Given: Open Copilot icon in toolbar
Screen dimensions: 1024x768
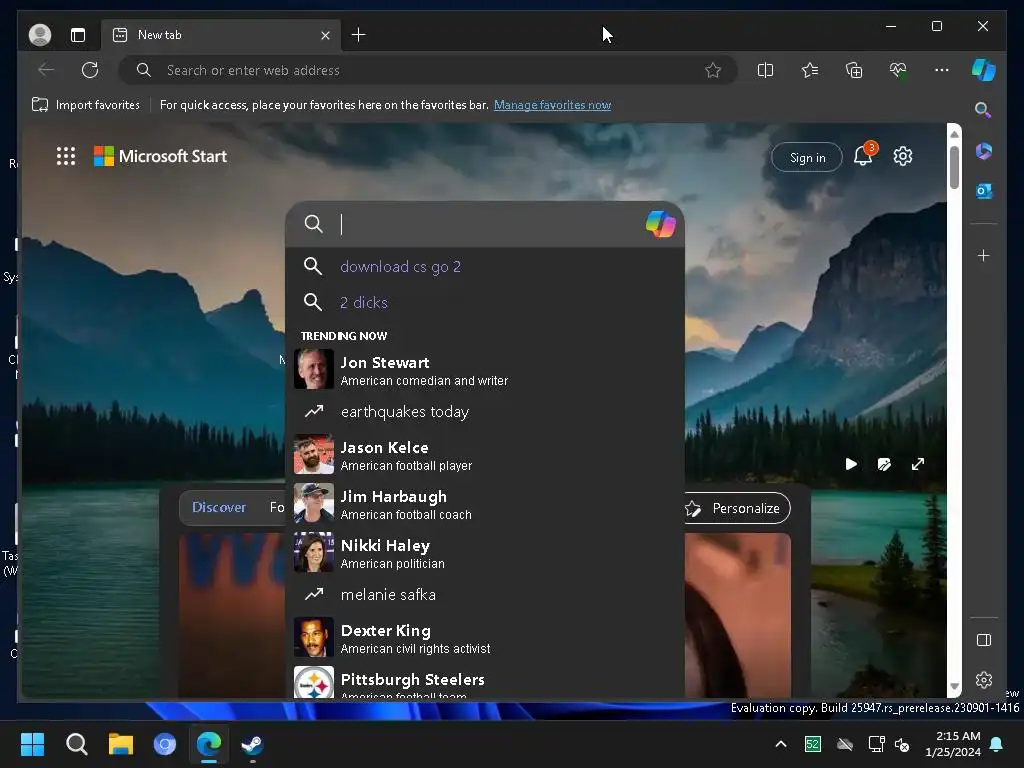Looking at the screenshot, I should [984, 70].
